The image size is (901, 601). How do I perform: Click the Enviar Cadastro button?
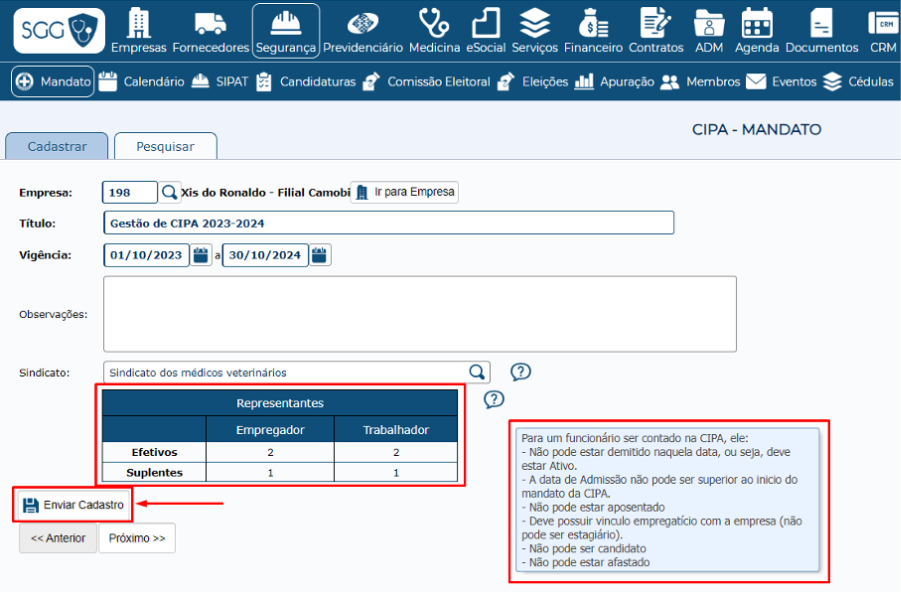coord(74,505)
